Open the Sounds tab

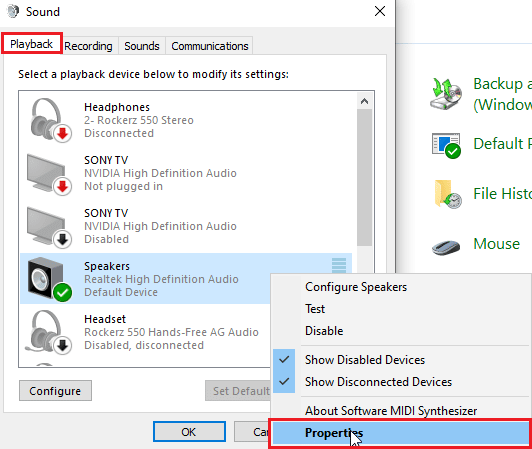click(142, 46)
